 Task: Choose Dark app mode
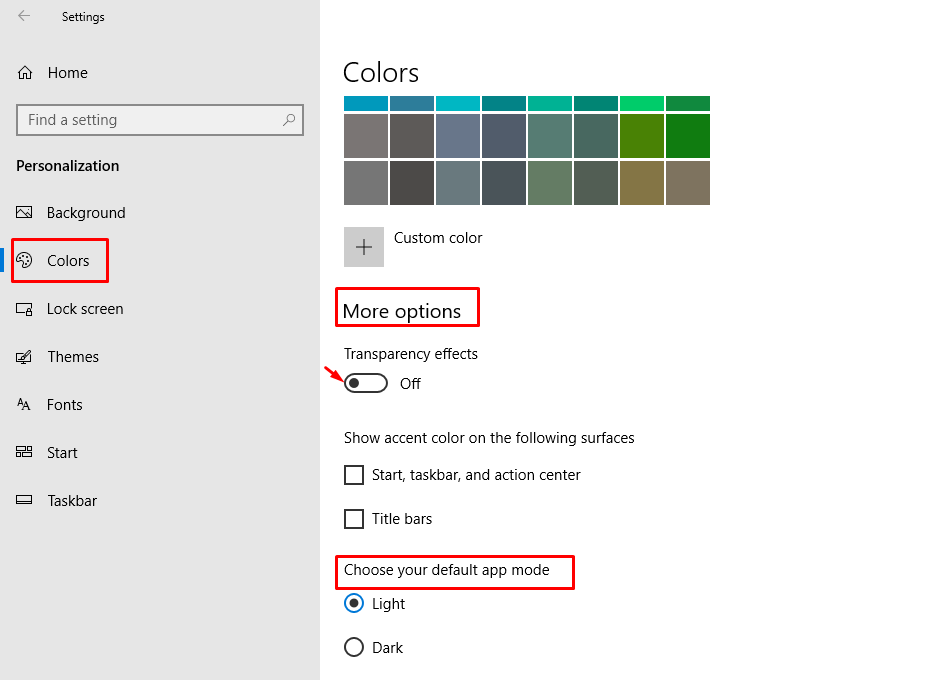point(354,648)
